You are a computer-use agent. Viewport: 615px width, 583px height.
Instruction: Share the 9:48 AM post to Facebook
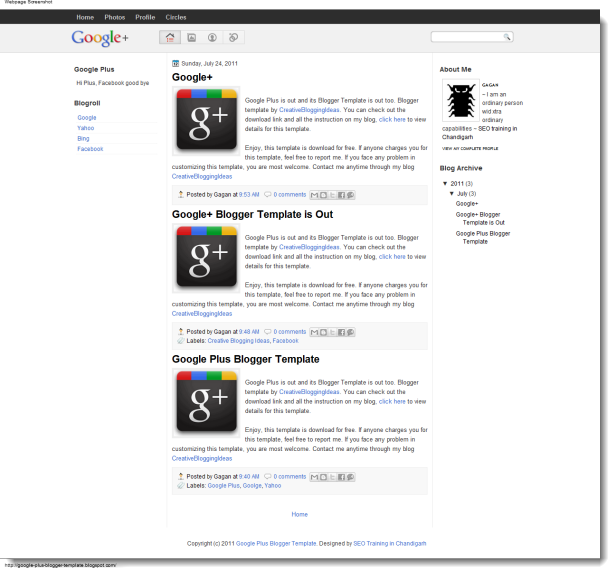(x=341, y=332)
